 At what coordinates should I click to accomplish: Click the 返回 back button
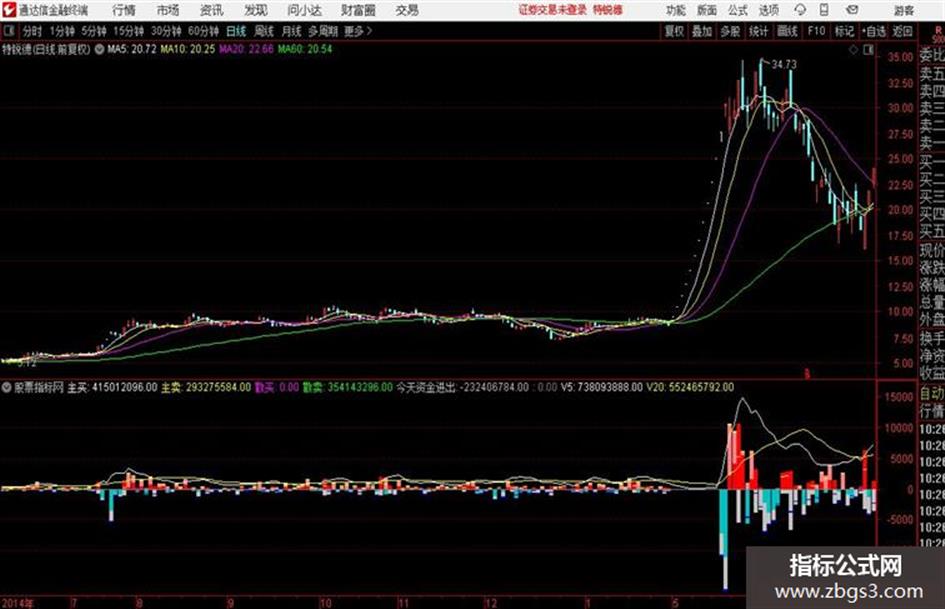tap(902, 31)
